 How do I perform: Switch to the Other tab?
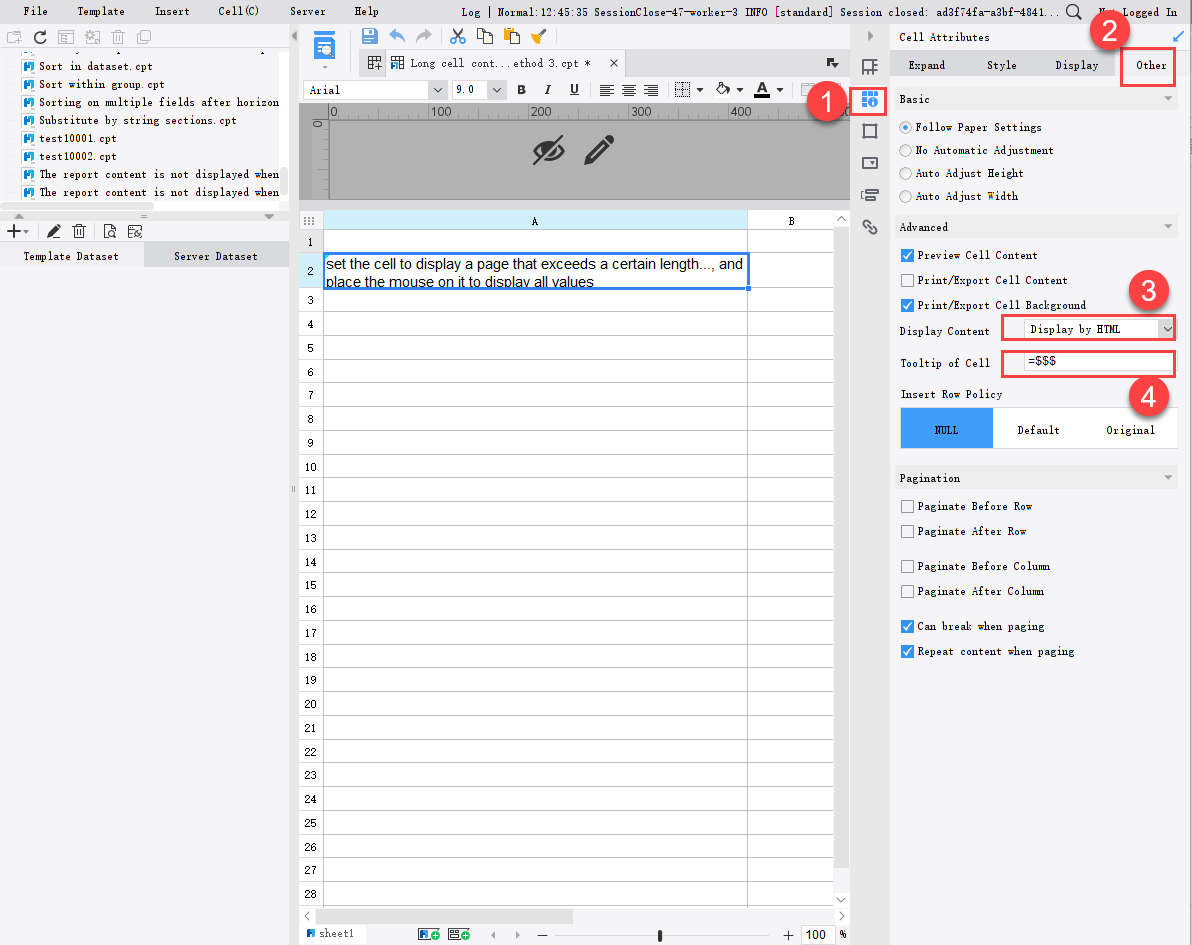point(1151,65)
